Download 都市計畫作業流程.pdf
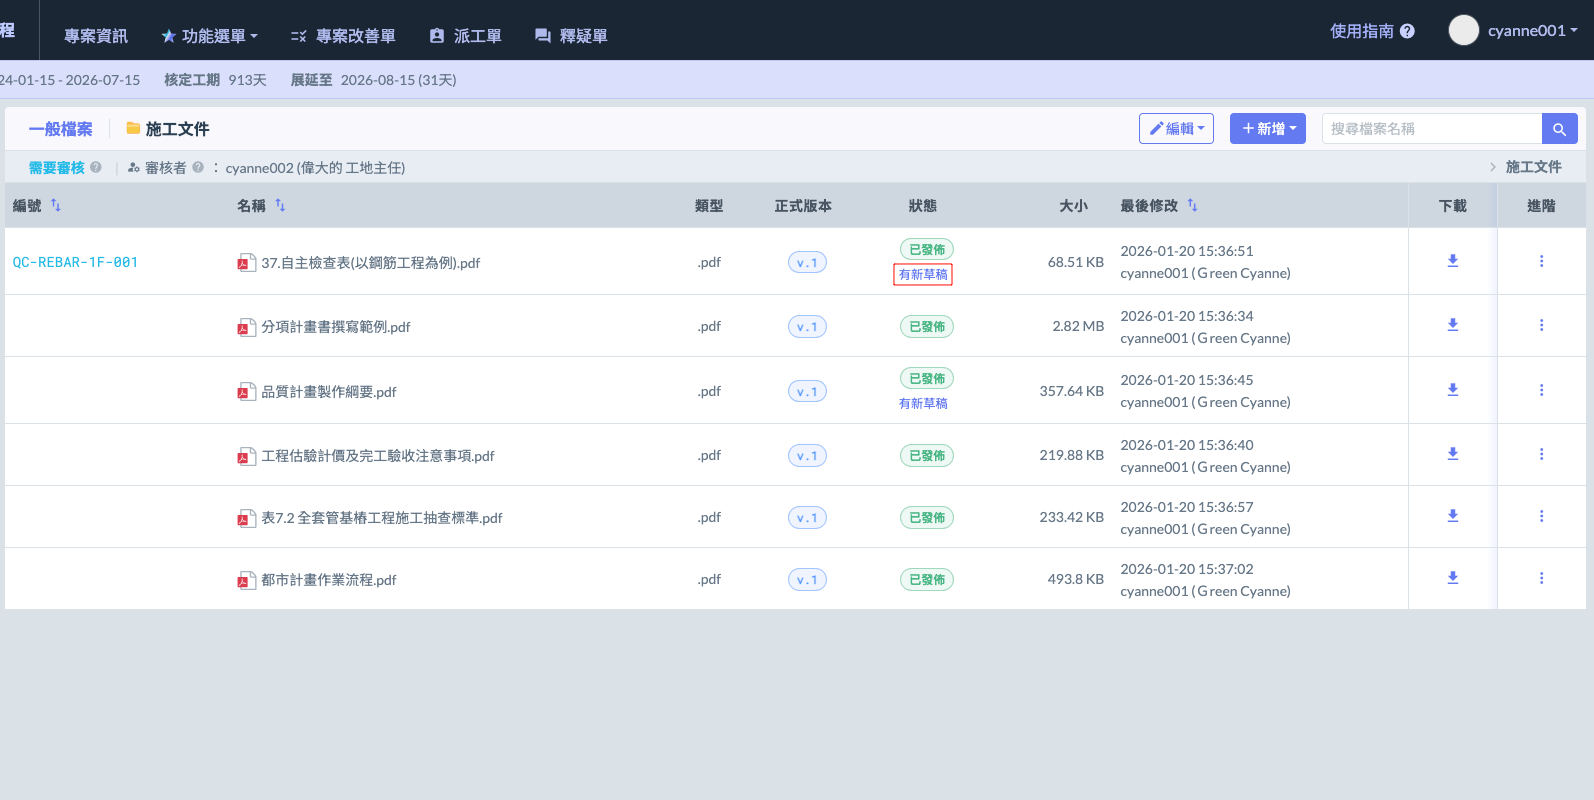Image resolution: width=1594 pixels, height=800 pixels. click(1452, 578)
